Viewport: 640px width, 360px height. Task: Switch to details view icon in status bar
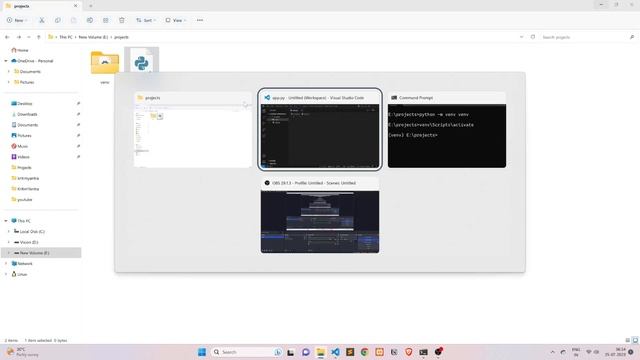(x=628, y=340)
